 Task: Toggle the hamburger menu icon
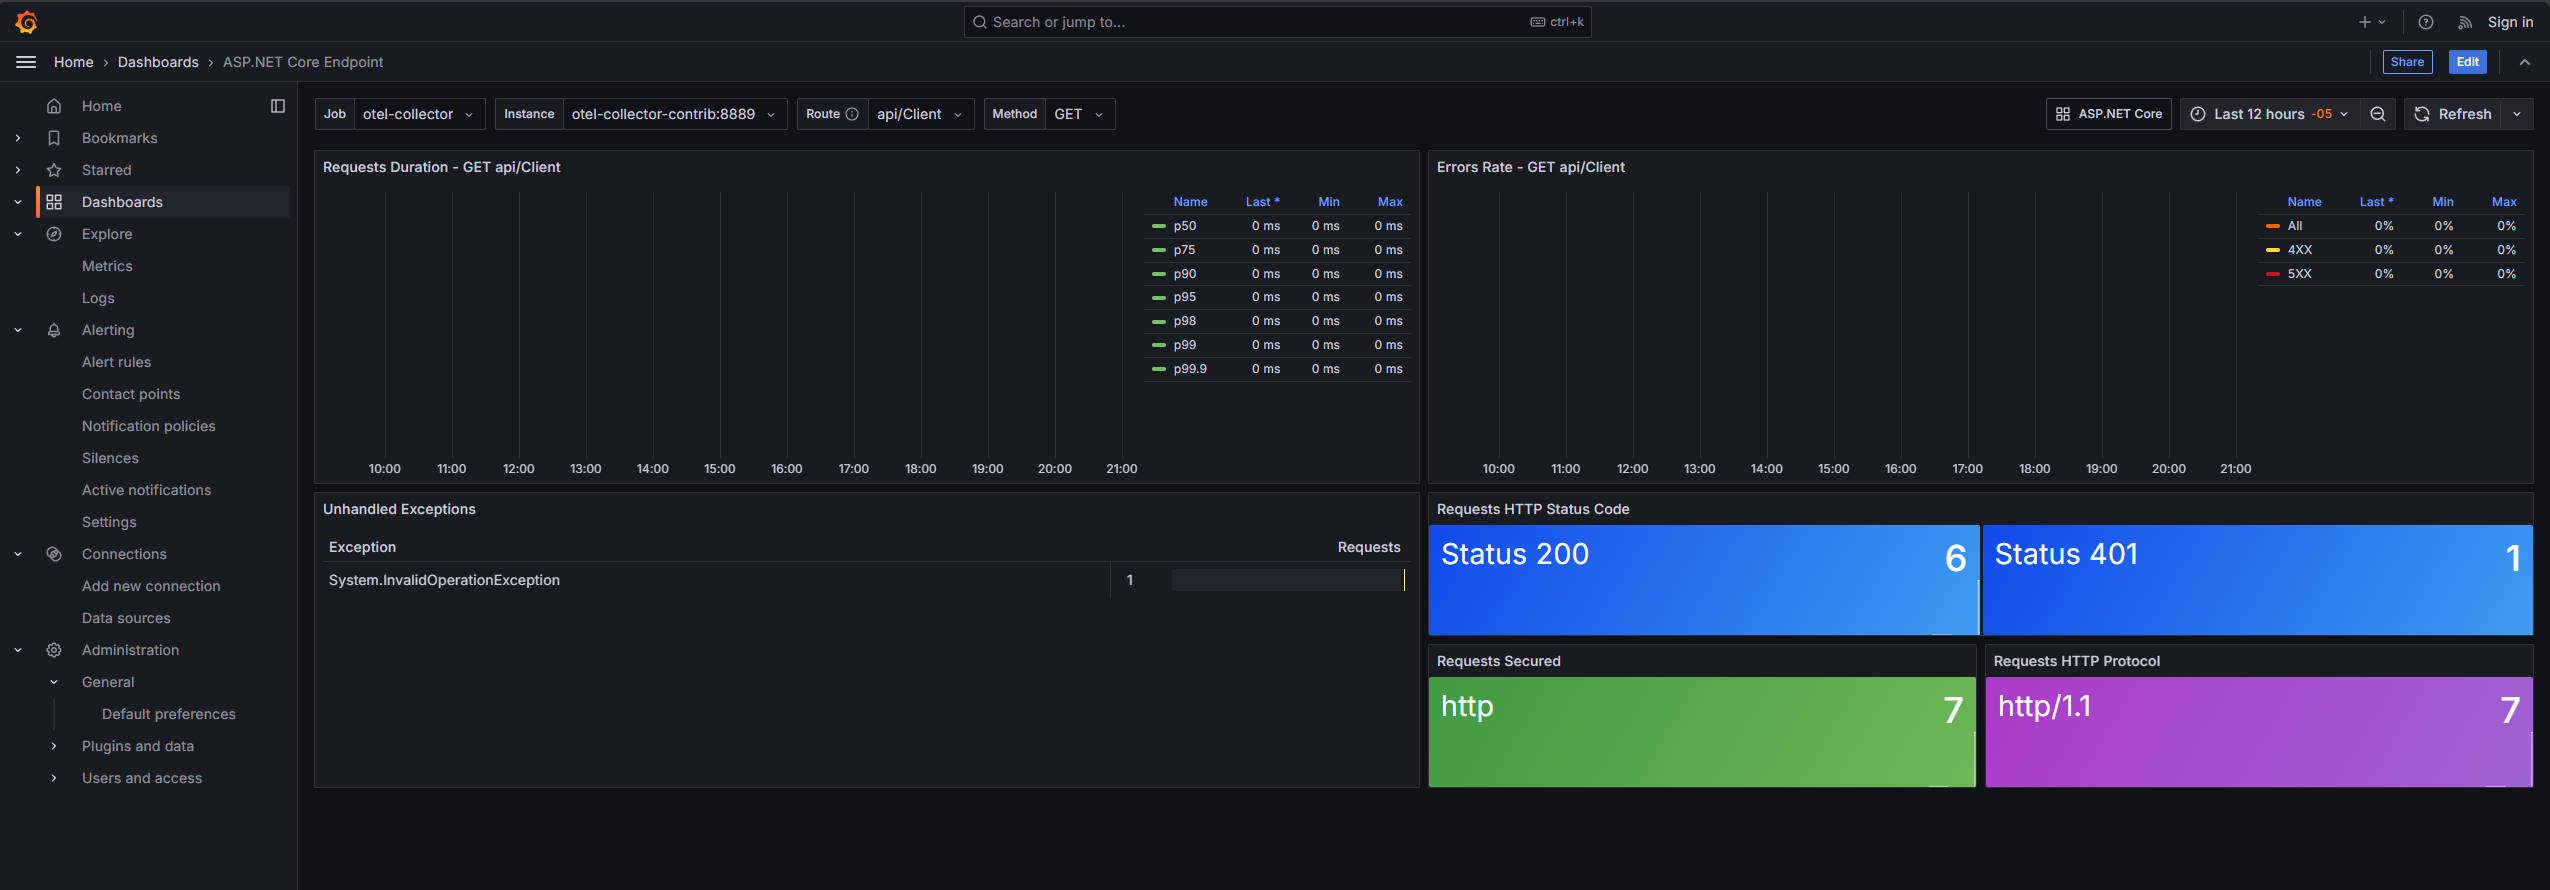pos(26,62)
